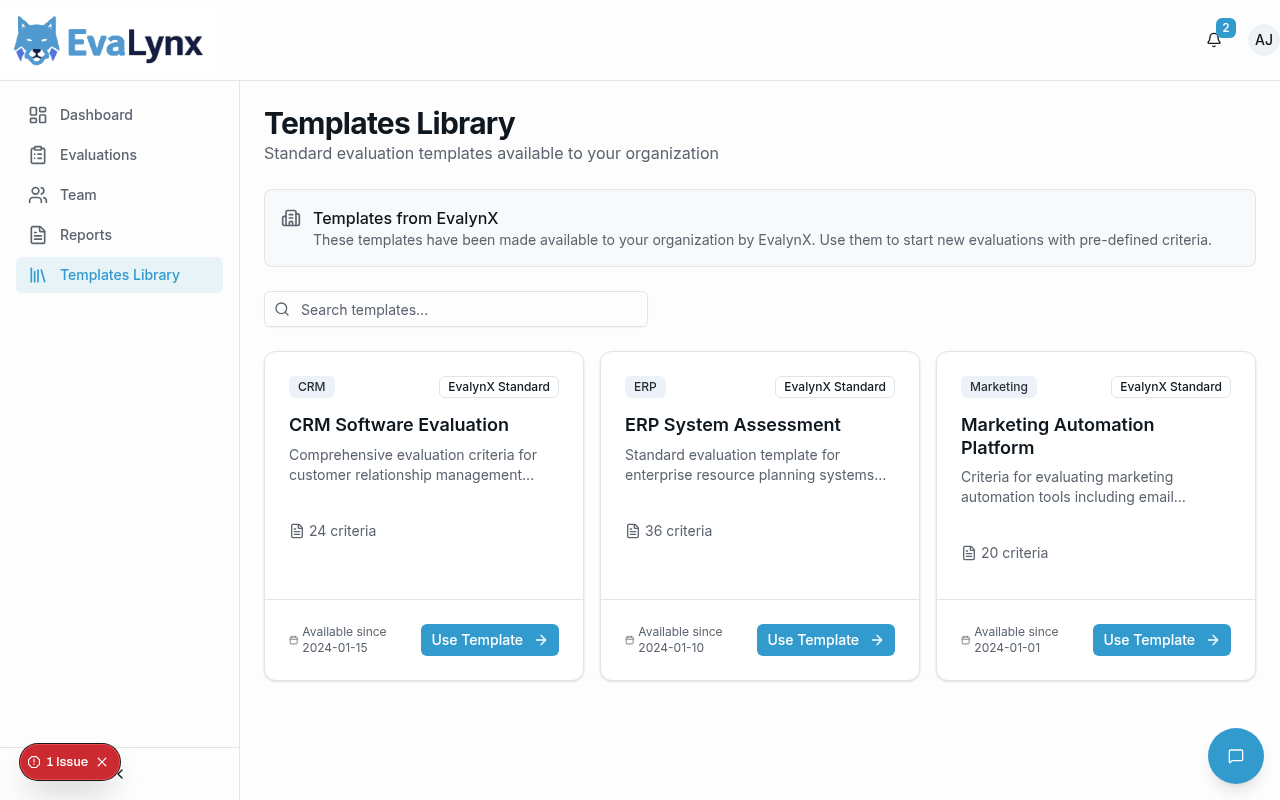Click the notification count badge showing 2
The image size is (1280, 800).
tap(1226, 28)
